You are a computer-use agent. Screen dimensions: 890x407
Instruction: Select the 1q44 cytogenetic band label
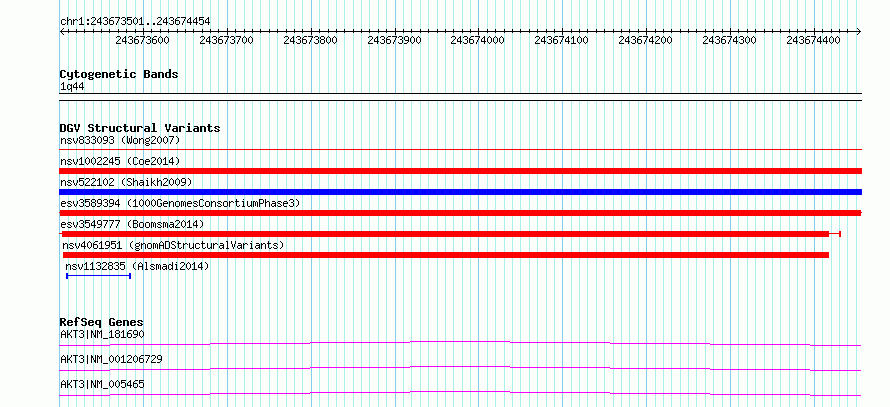(73, 87)
